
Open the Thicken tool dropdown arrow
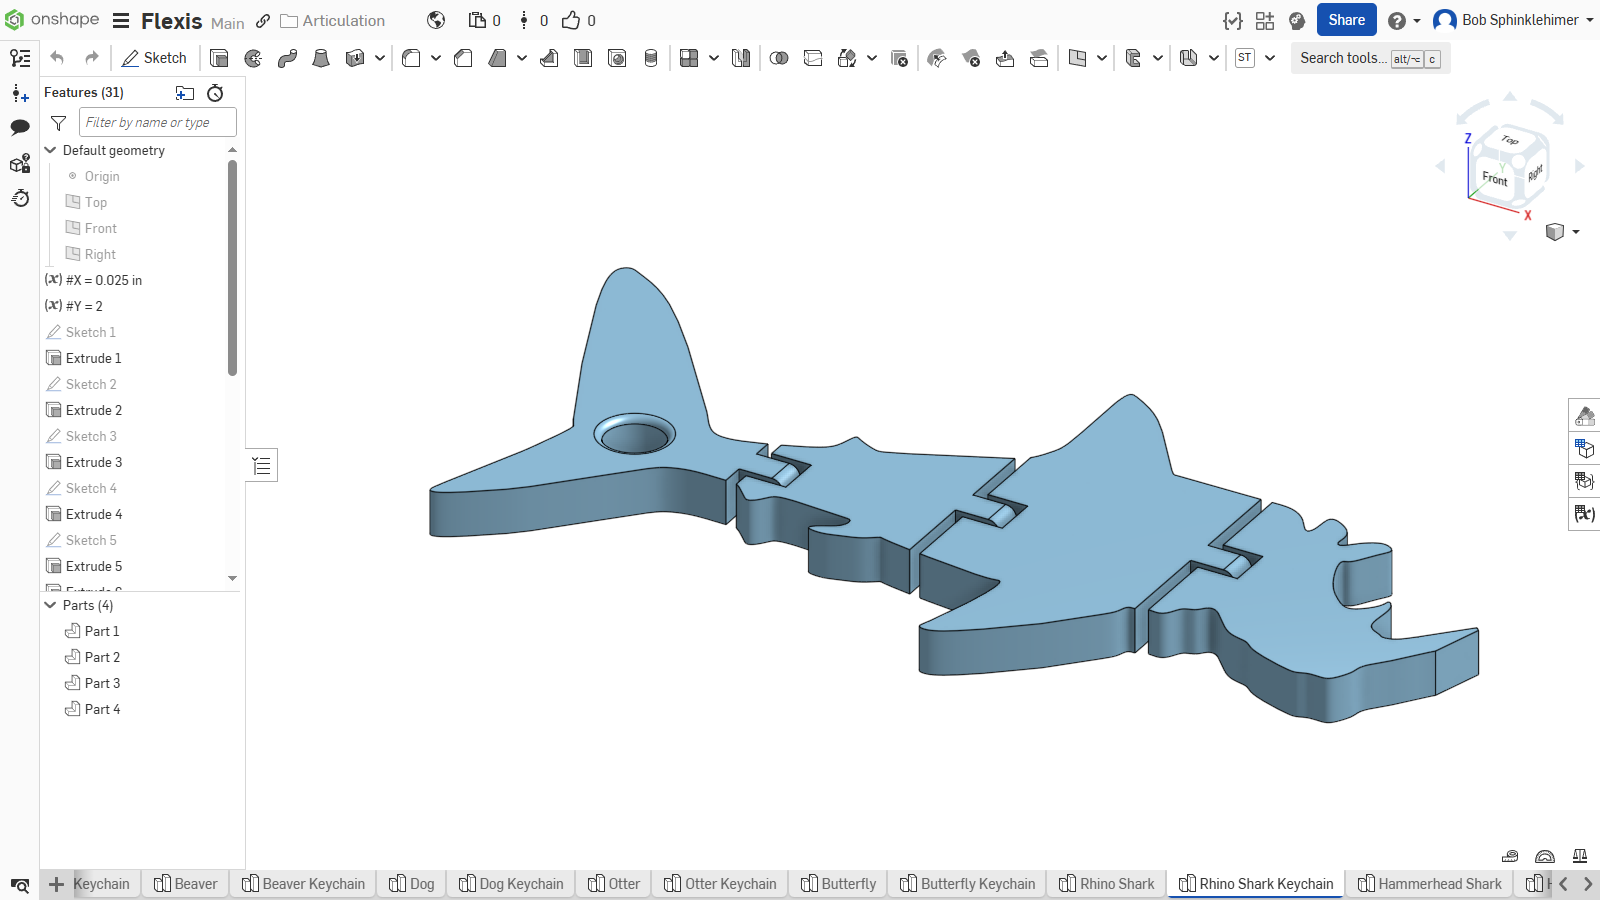tap(380, 58)
